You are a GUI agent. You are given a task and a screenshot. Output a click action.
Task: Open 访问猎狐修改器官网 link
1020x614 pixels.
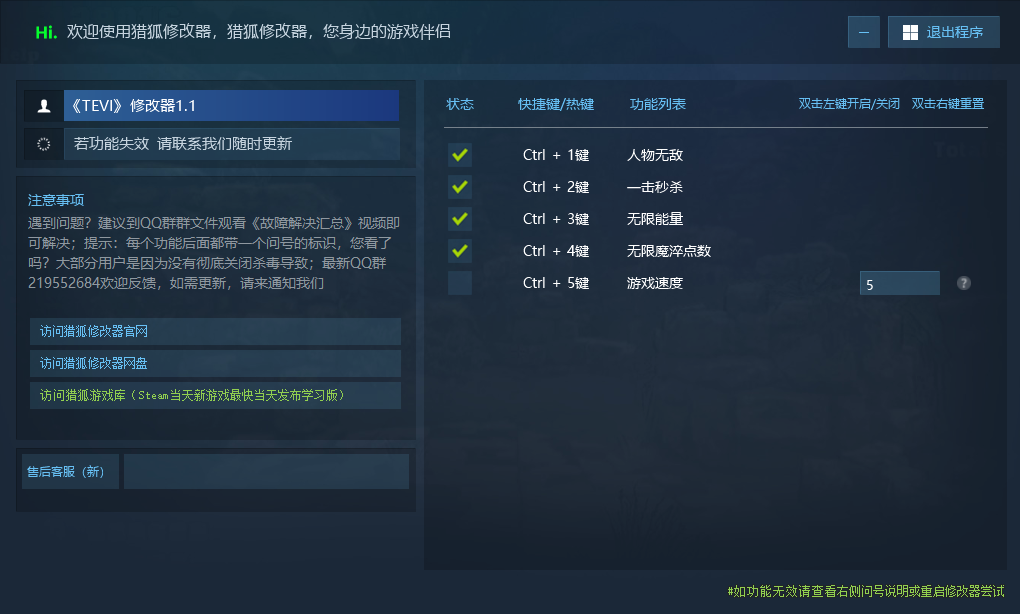point(215,331)
